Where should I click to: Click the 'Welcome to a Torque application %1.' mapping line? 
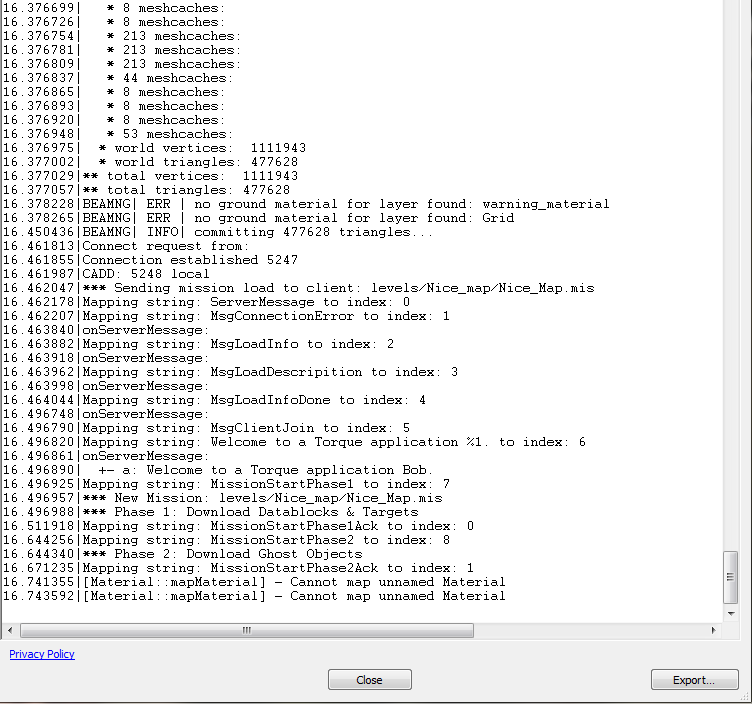(294, 442)
